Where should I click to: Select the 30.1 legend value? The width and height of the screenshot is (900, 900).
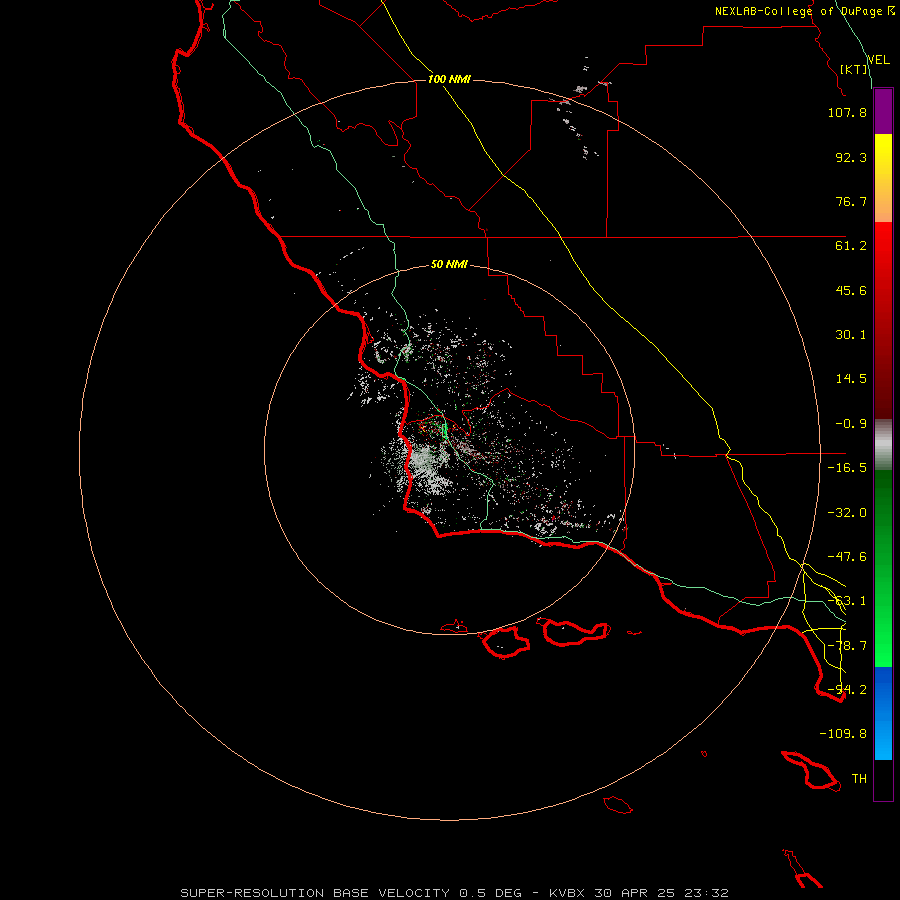851,335
